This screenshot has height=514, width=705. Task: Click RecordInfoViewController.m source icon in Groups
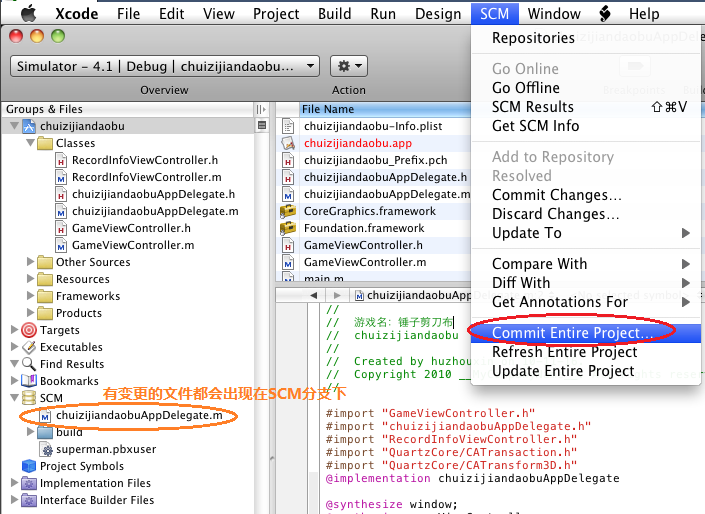pyautogui.click(x=61, y=178)
